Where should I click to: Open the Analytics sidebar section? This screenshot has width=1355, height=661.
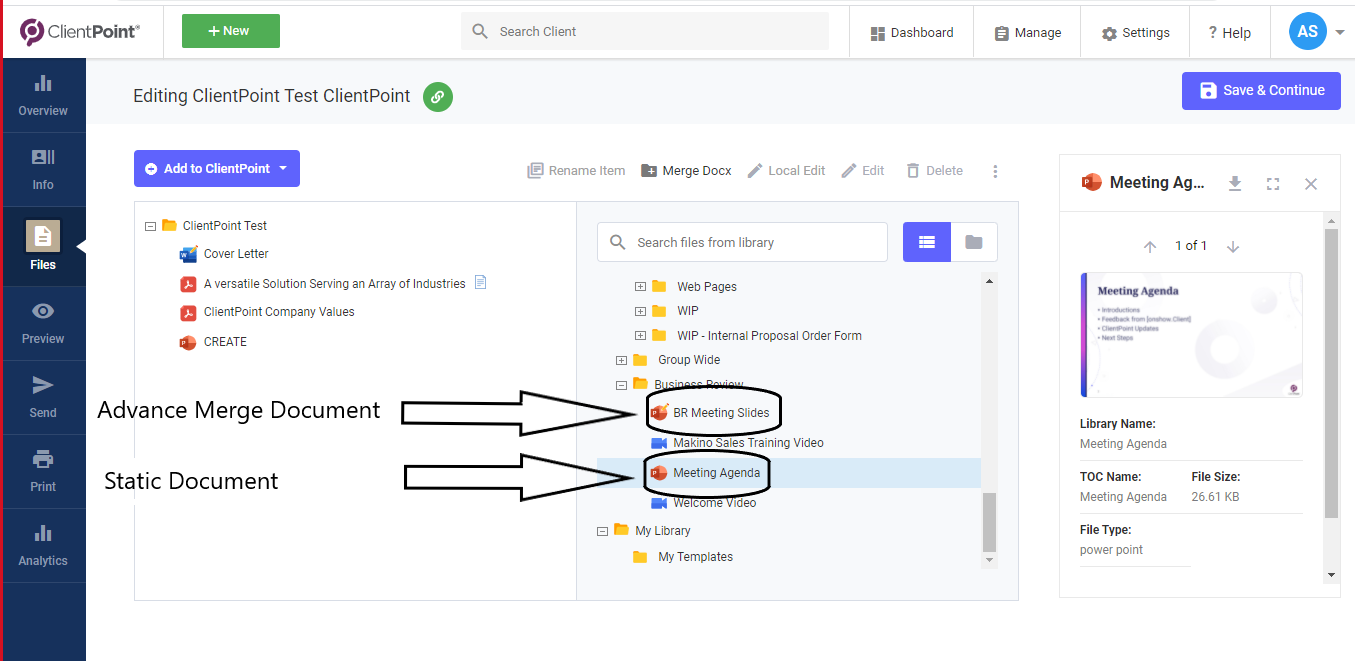[x=43, y=545]
